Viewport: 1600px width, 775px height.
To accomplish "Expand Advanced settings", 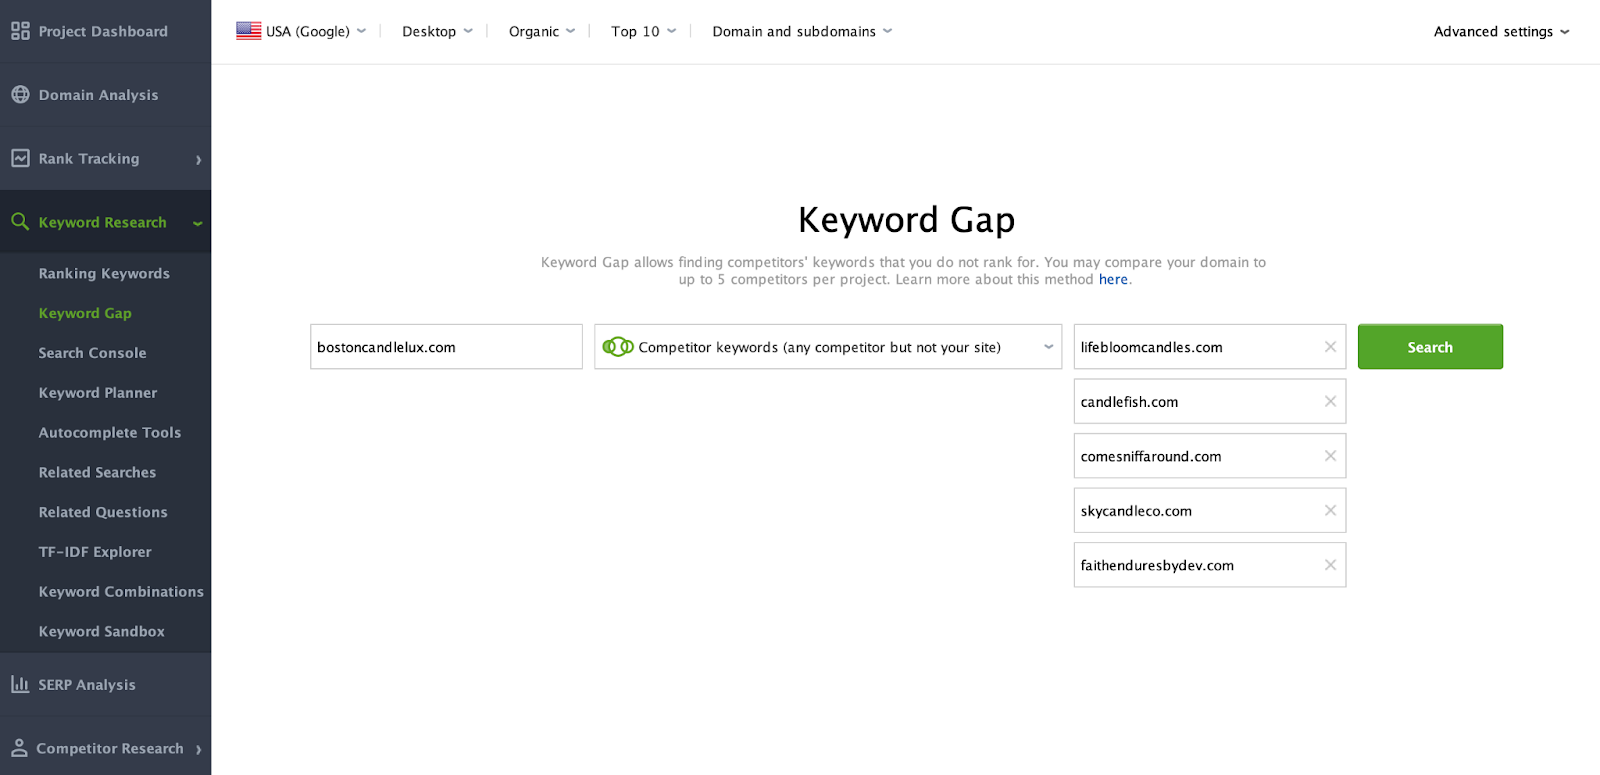I will click(x=1501, y=31).
